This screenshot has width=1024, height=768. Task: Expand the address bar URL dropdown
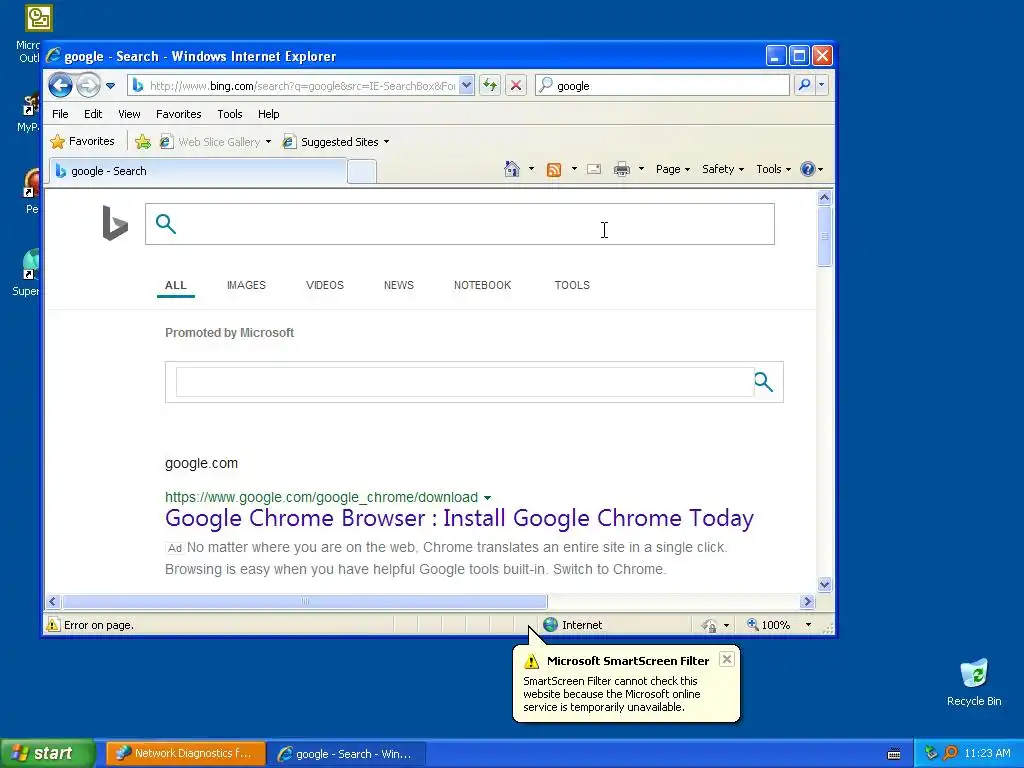(466, 86)
